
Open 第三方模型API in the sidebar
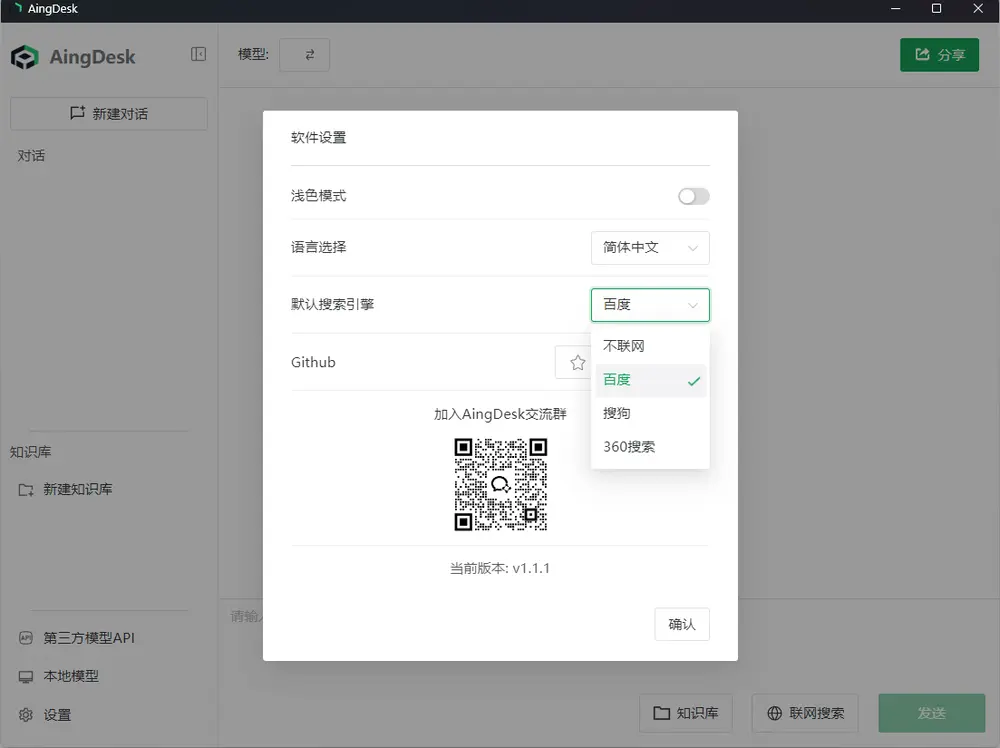coord(88,638)
